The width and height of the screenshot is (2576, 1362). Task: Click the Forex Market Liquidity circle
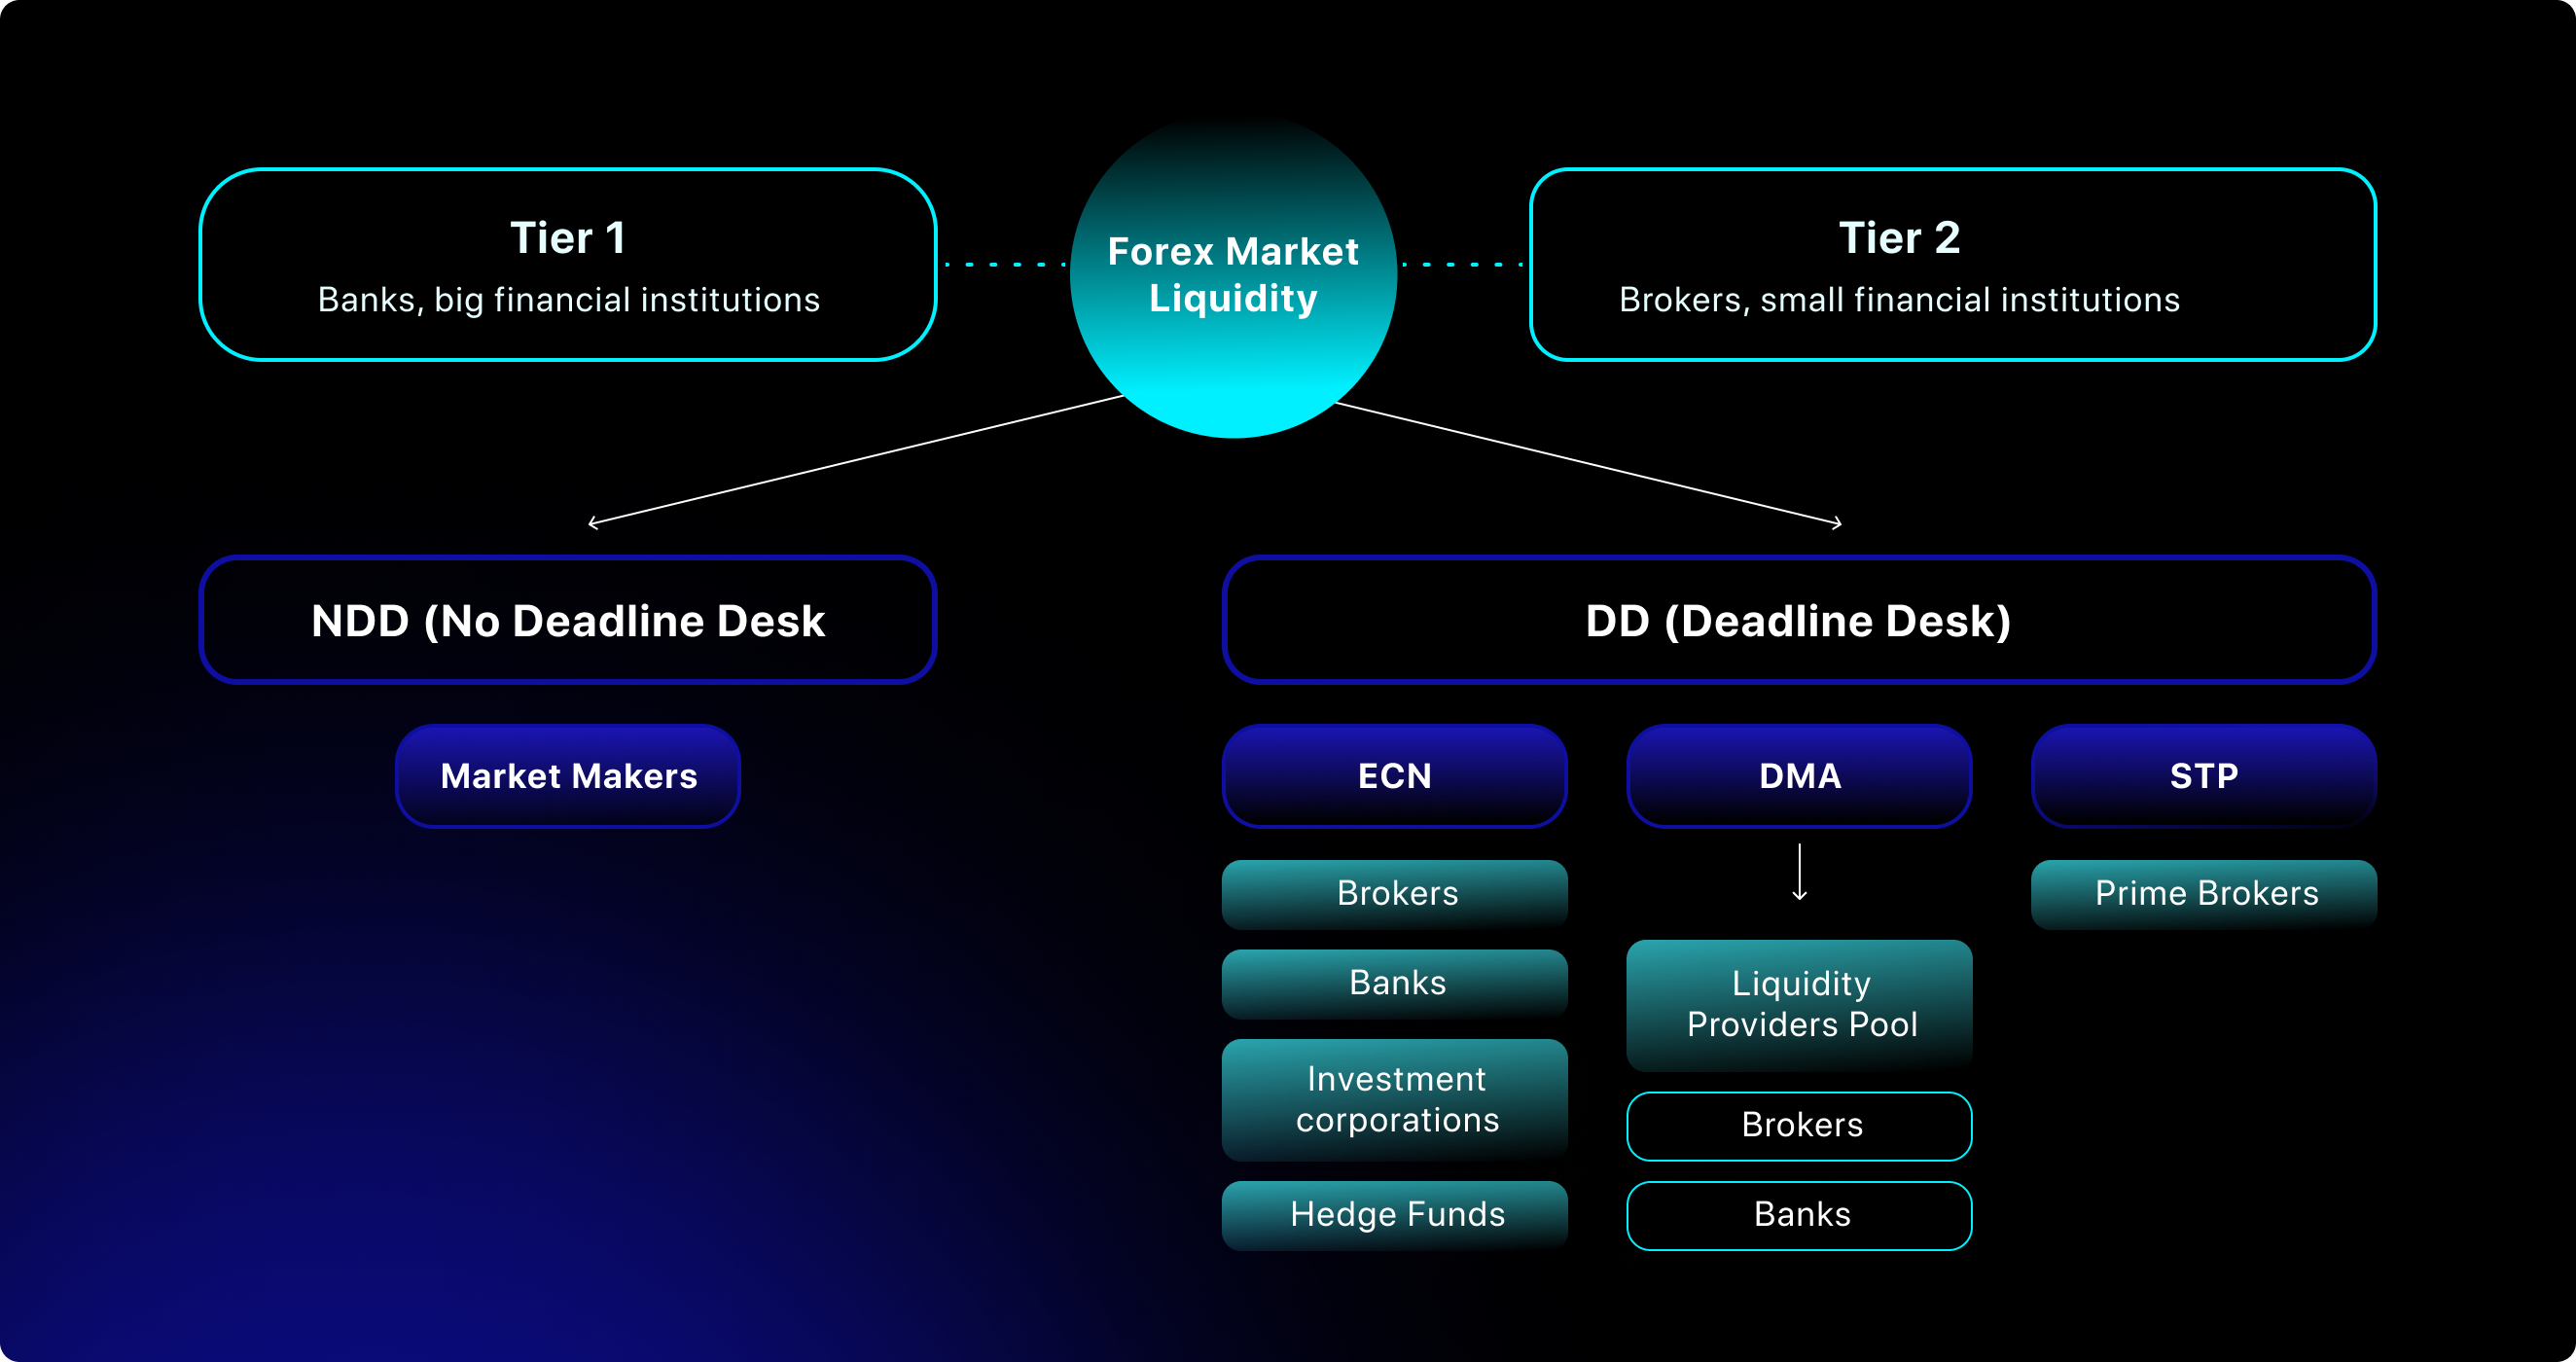[1234, 275]
